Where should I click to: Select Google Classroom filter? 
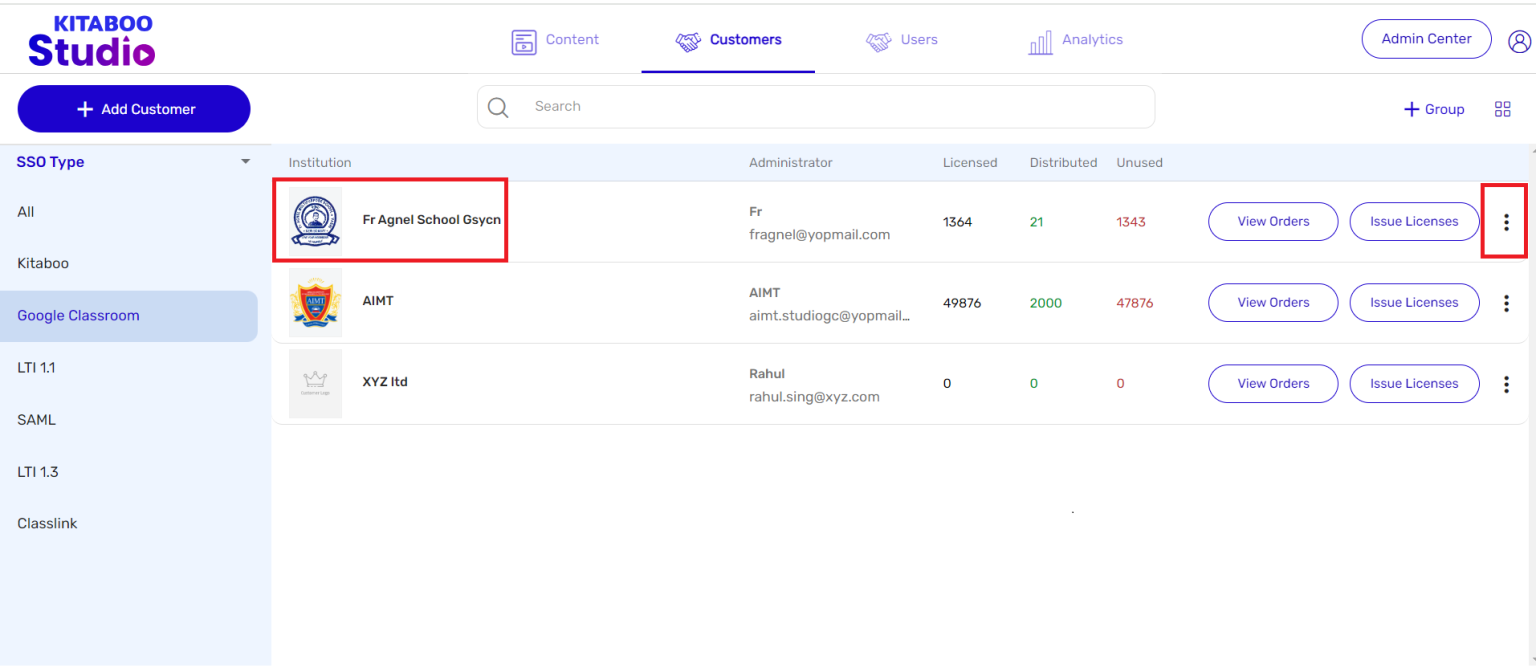[129, 316]
